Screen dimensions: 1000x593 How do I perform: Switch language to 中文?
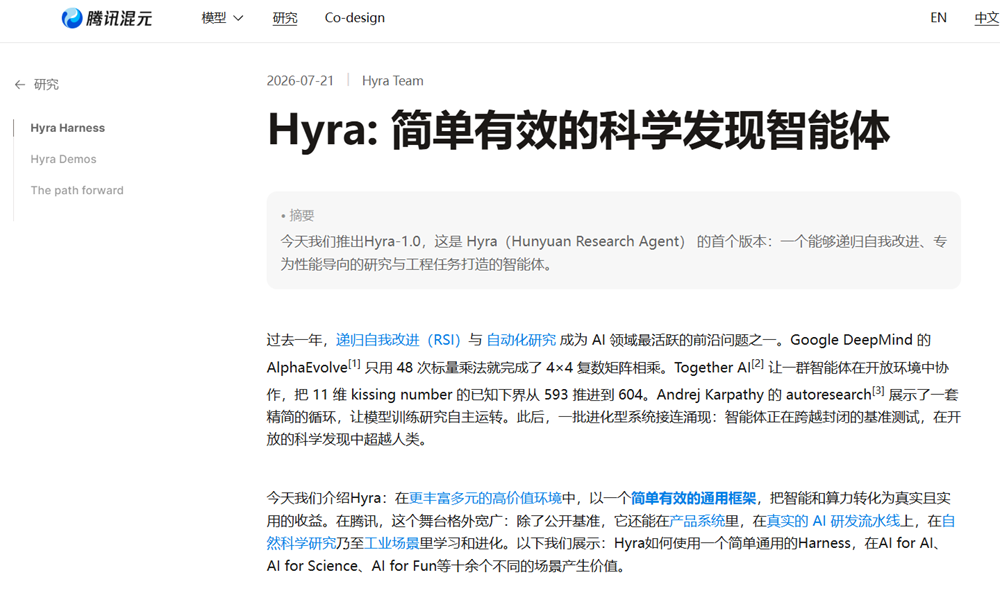tap(987, 18)
